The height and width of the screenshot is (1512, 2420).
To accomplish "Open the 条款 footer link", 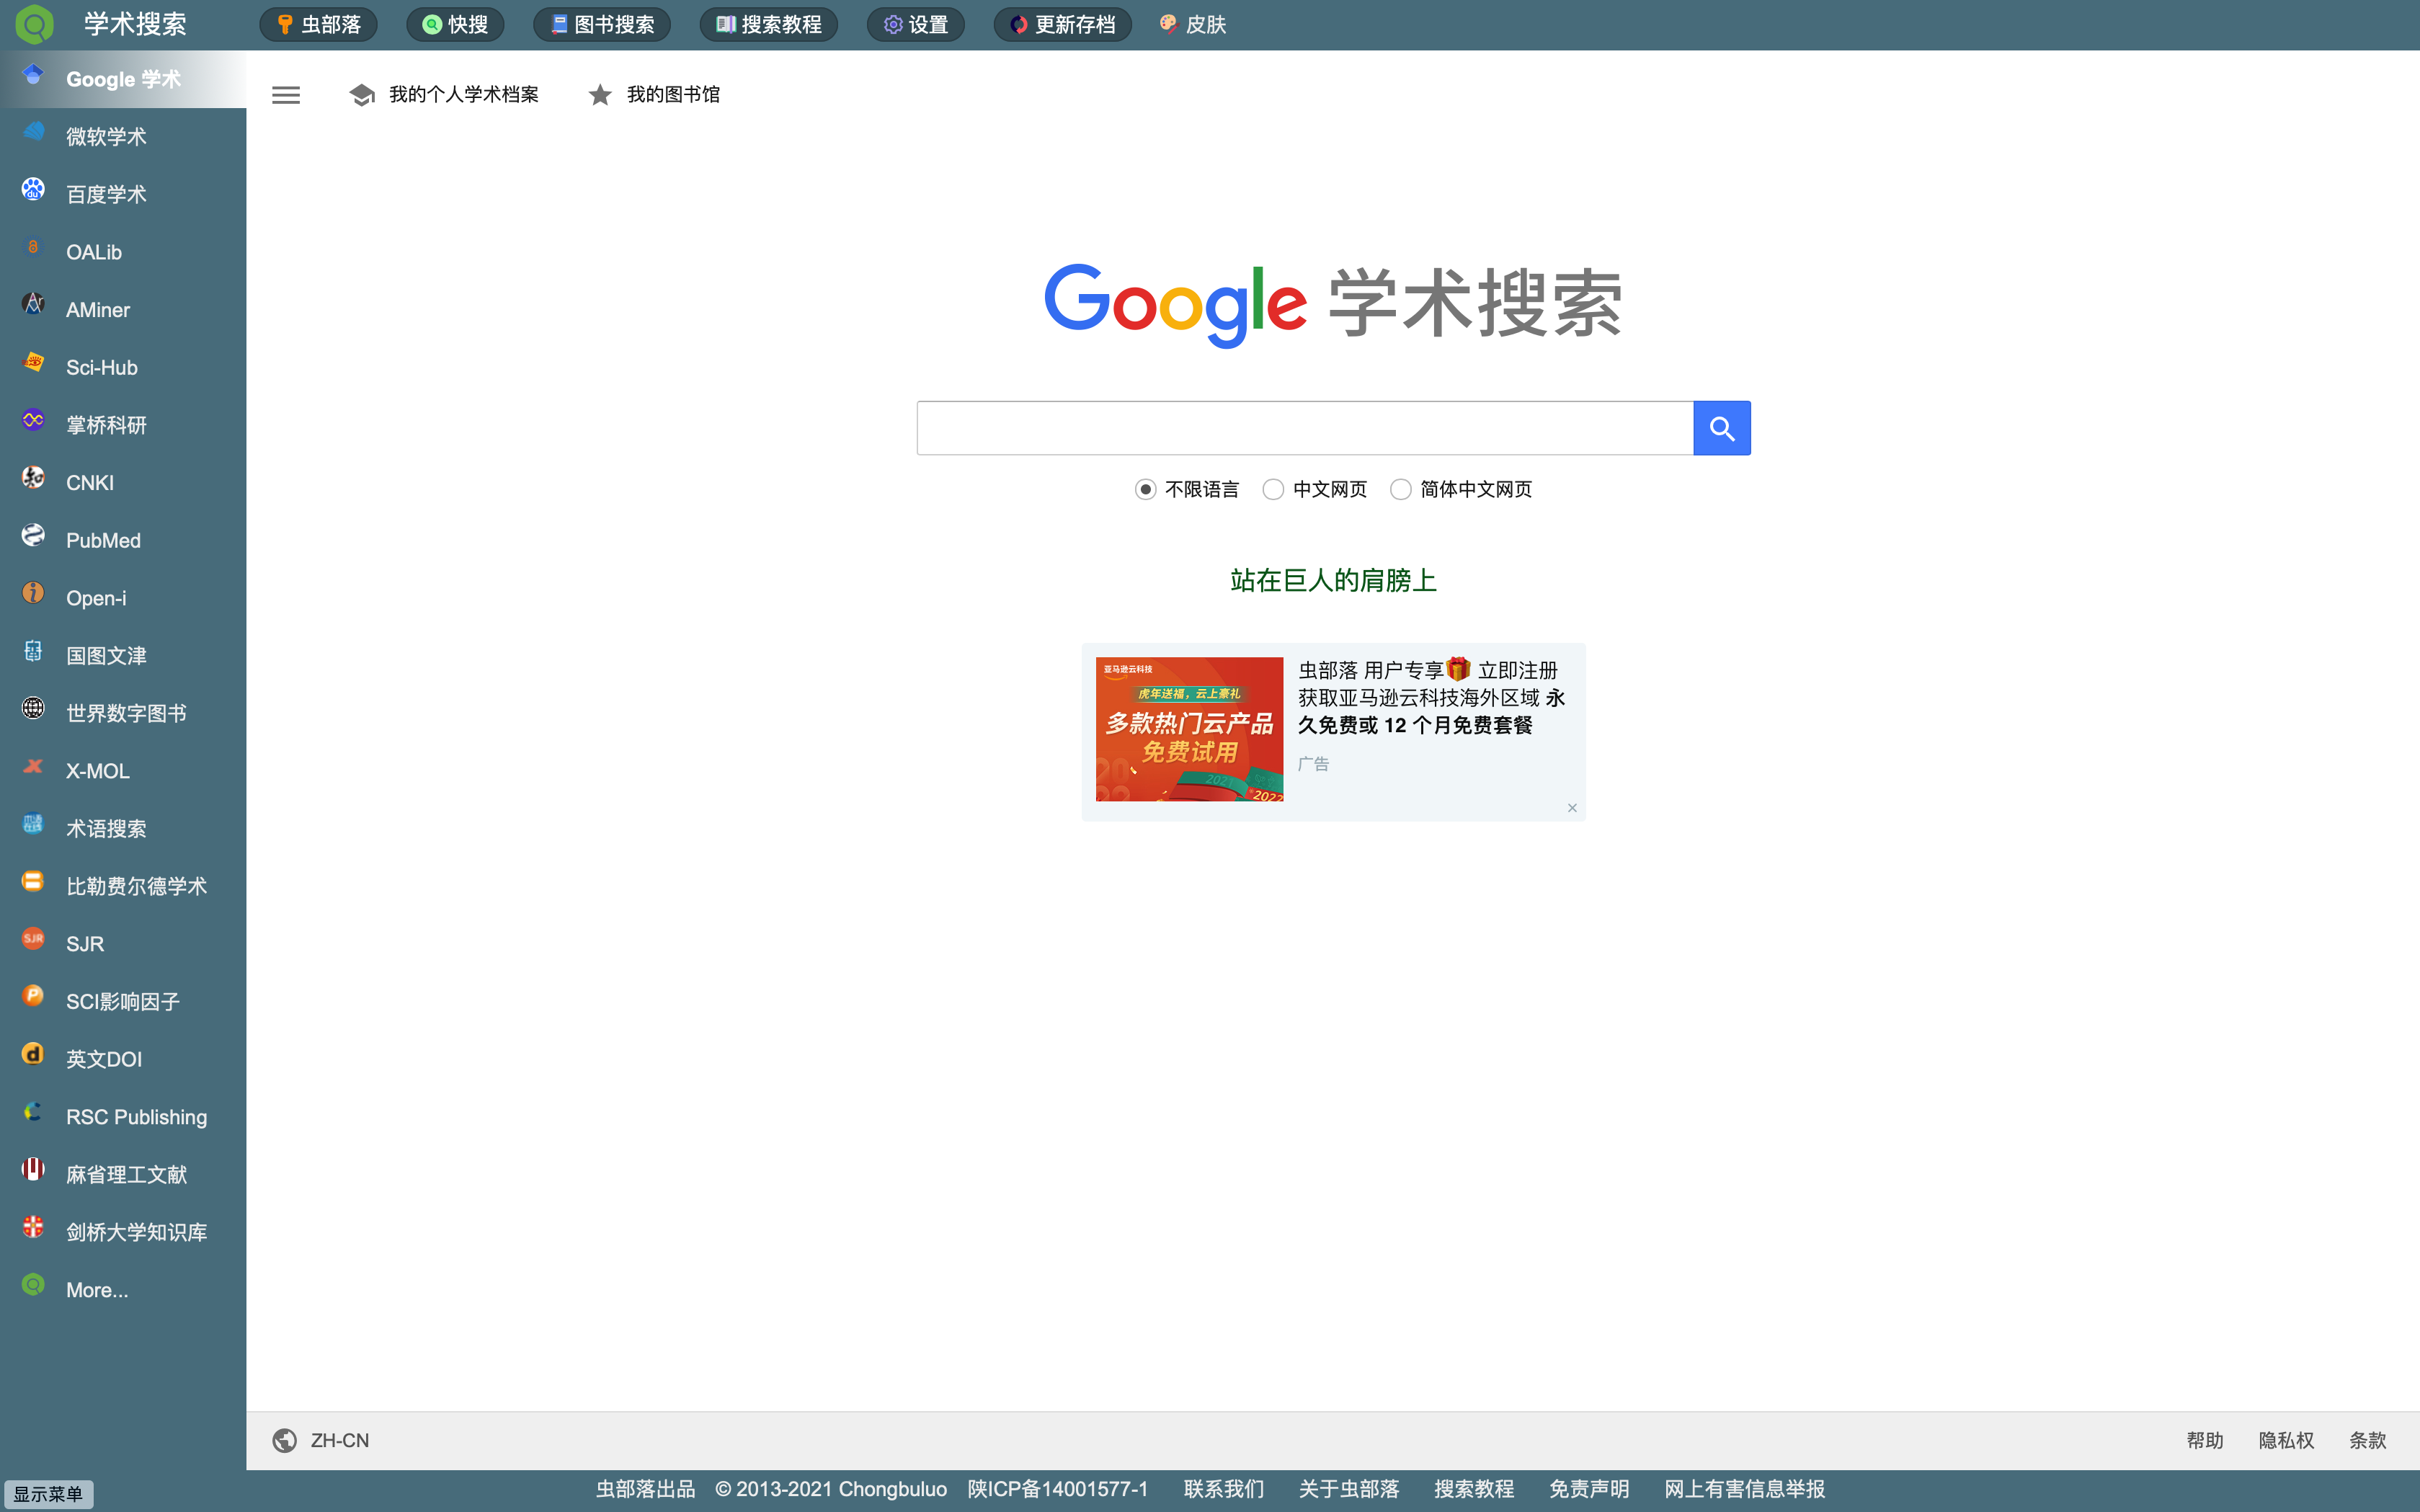I will coord(2367,1440).
